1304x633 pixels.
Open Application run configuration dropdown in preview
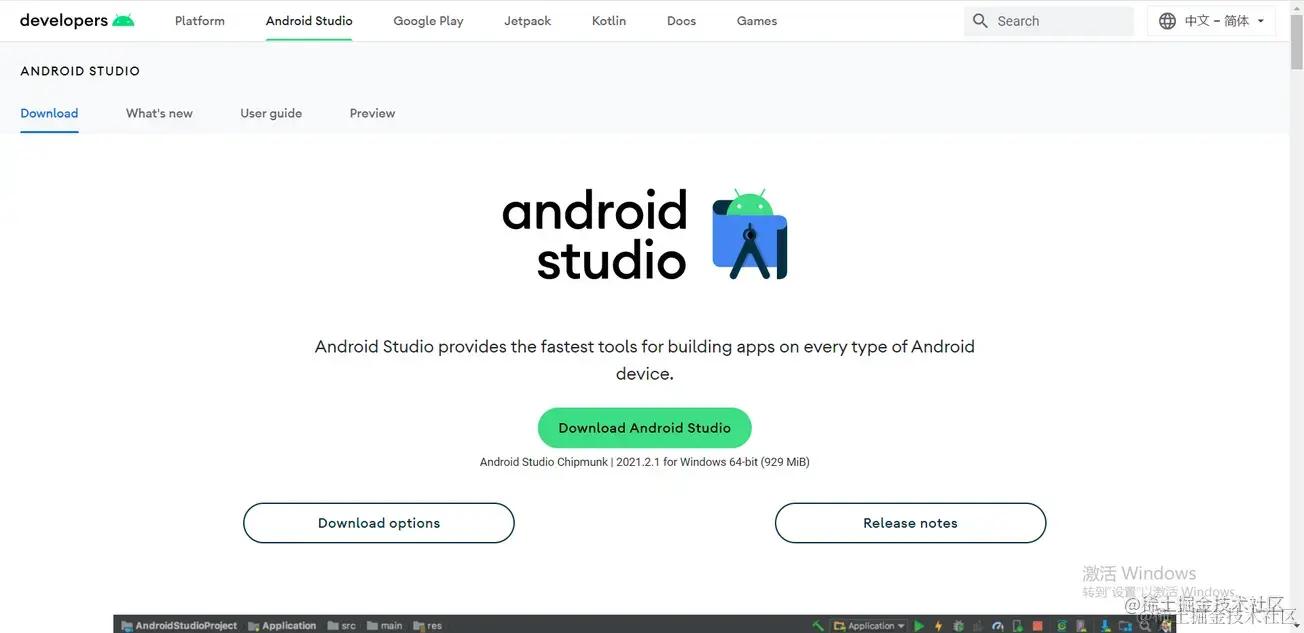click(869, 626)
